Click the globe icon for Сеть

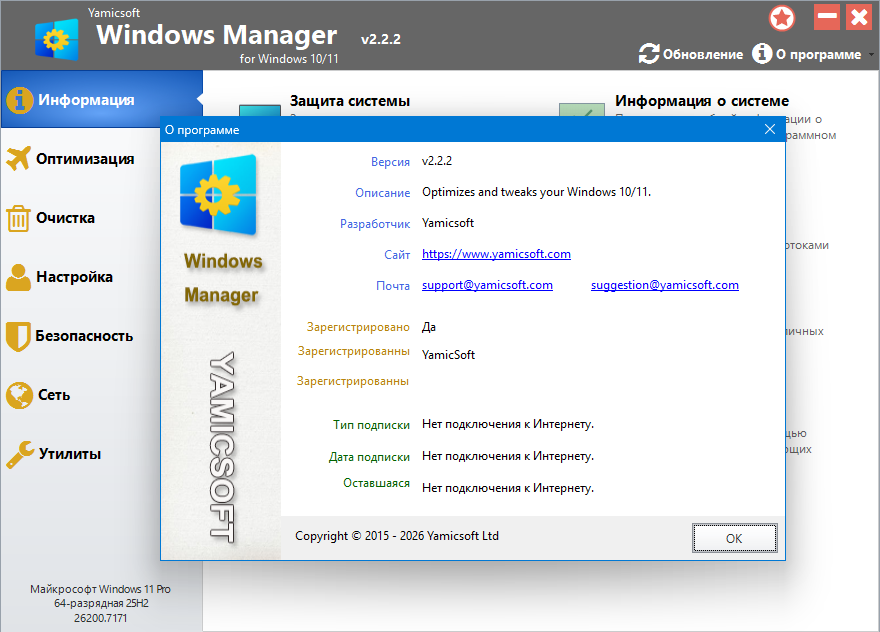point(19,395)
